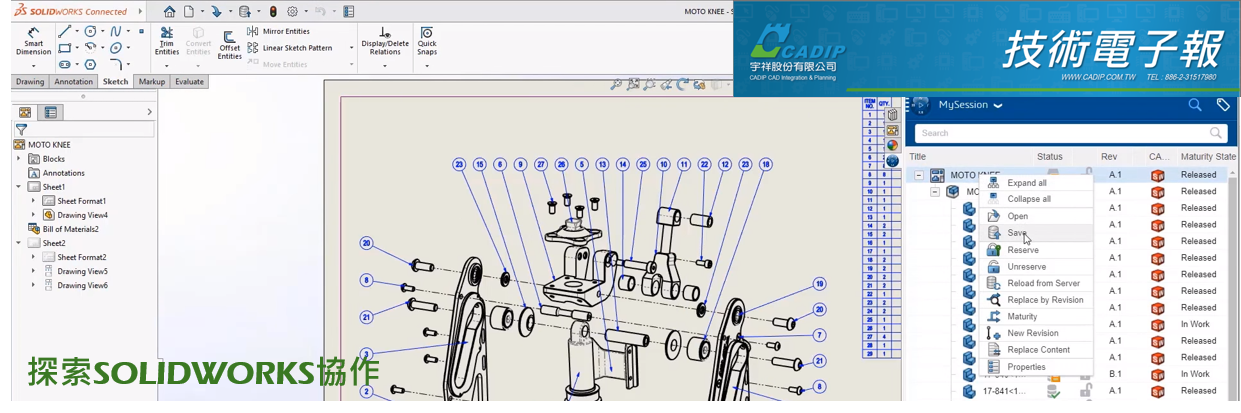This screenshot has width=1241, height=413.
Task: Expand the feature tree panel chevron
Action: (150, 112)
